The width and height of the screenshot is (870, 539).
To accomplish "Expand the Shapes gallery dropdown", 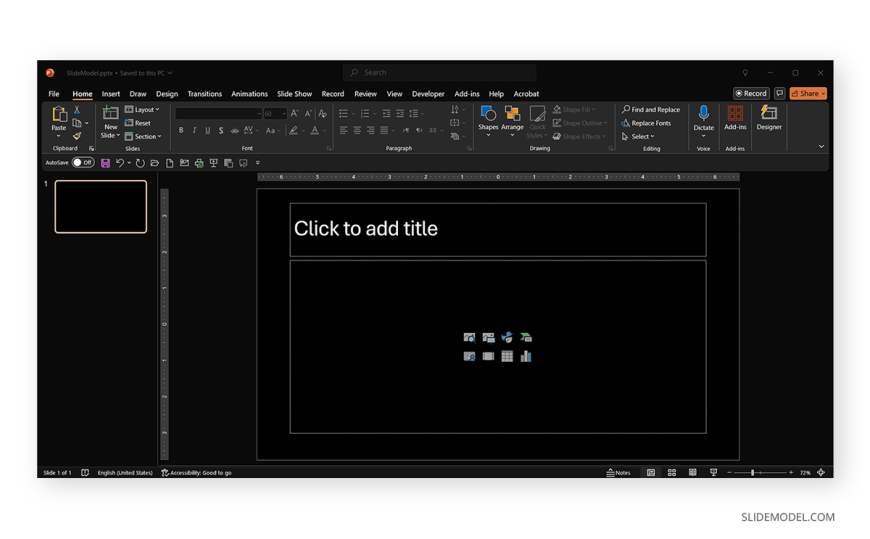I will pos(488,135).
